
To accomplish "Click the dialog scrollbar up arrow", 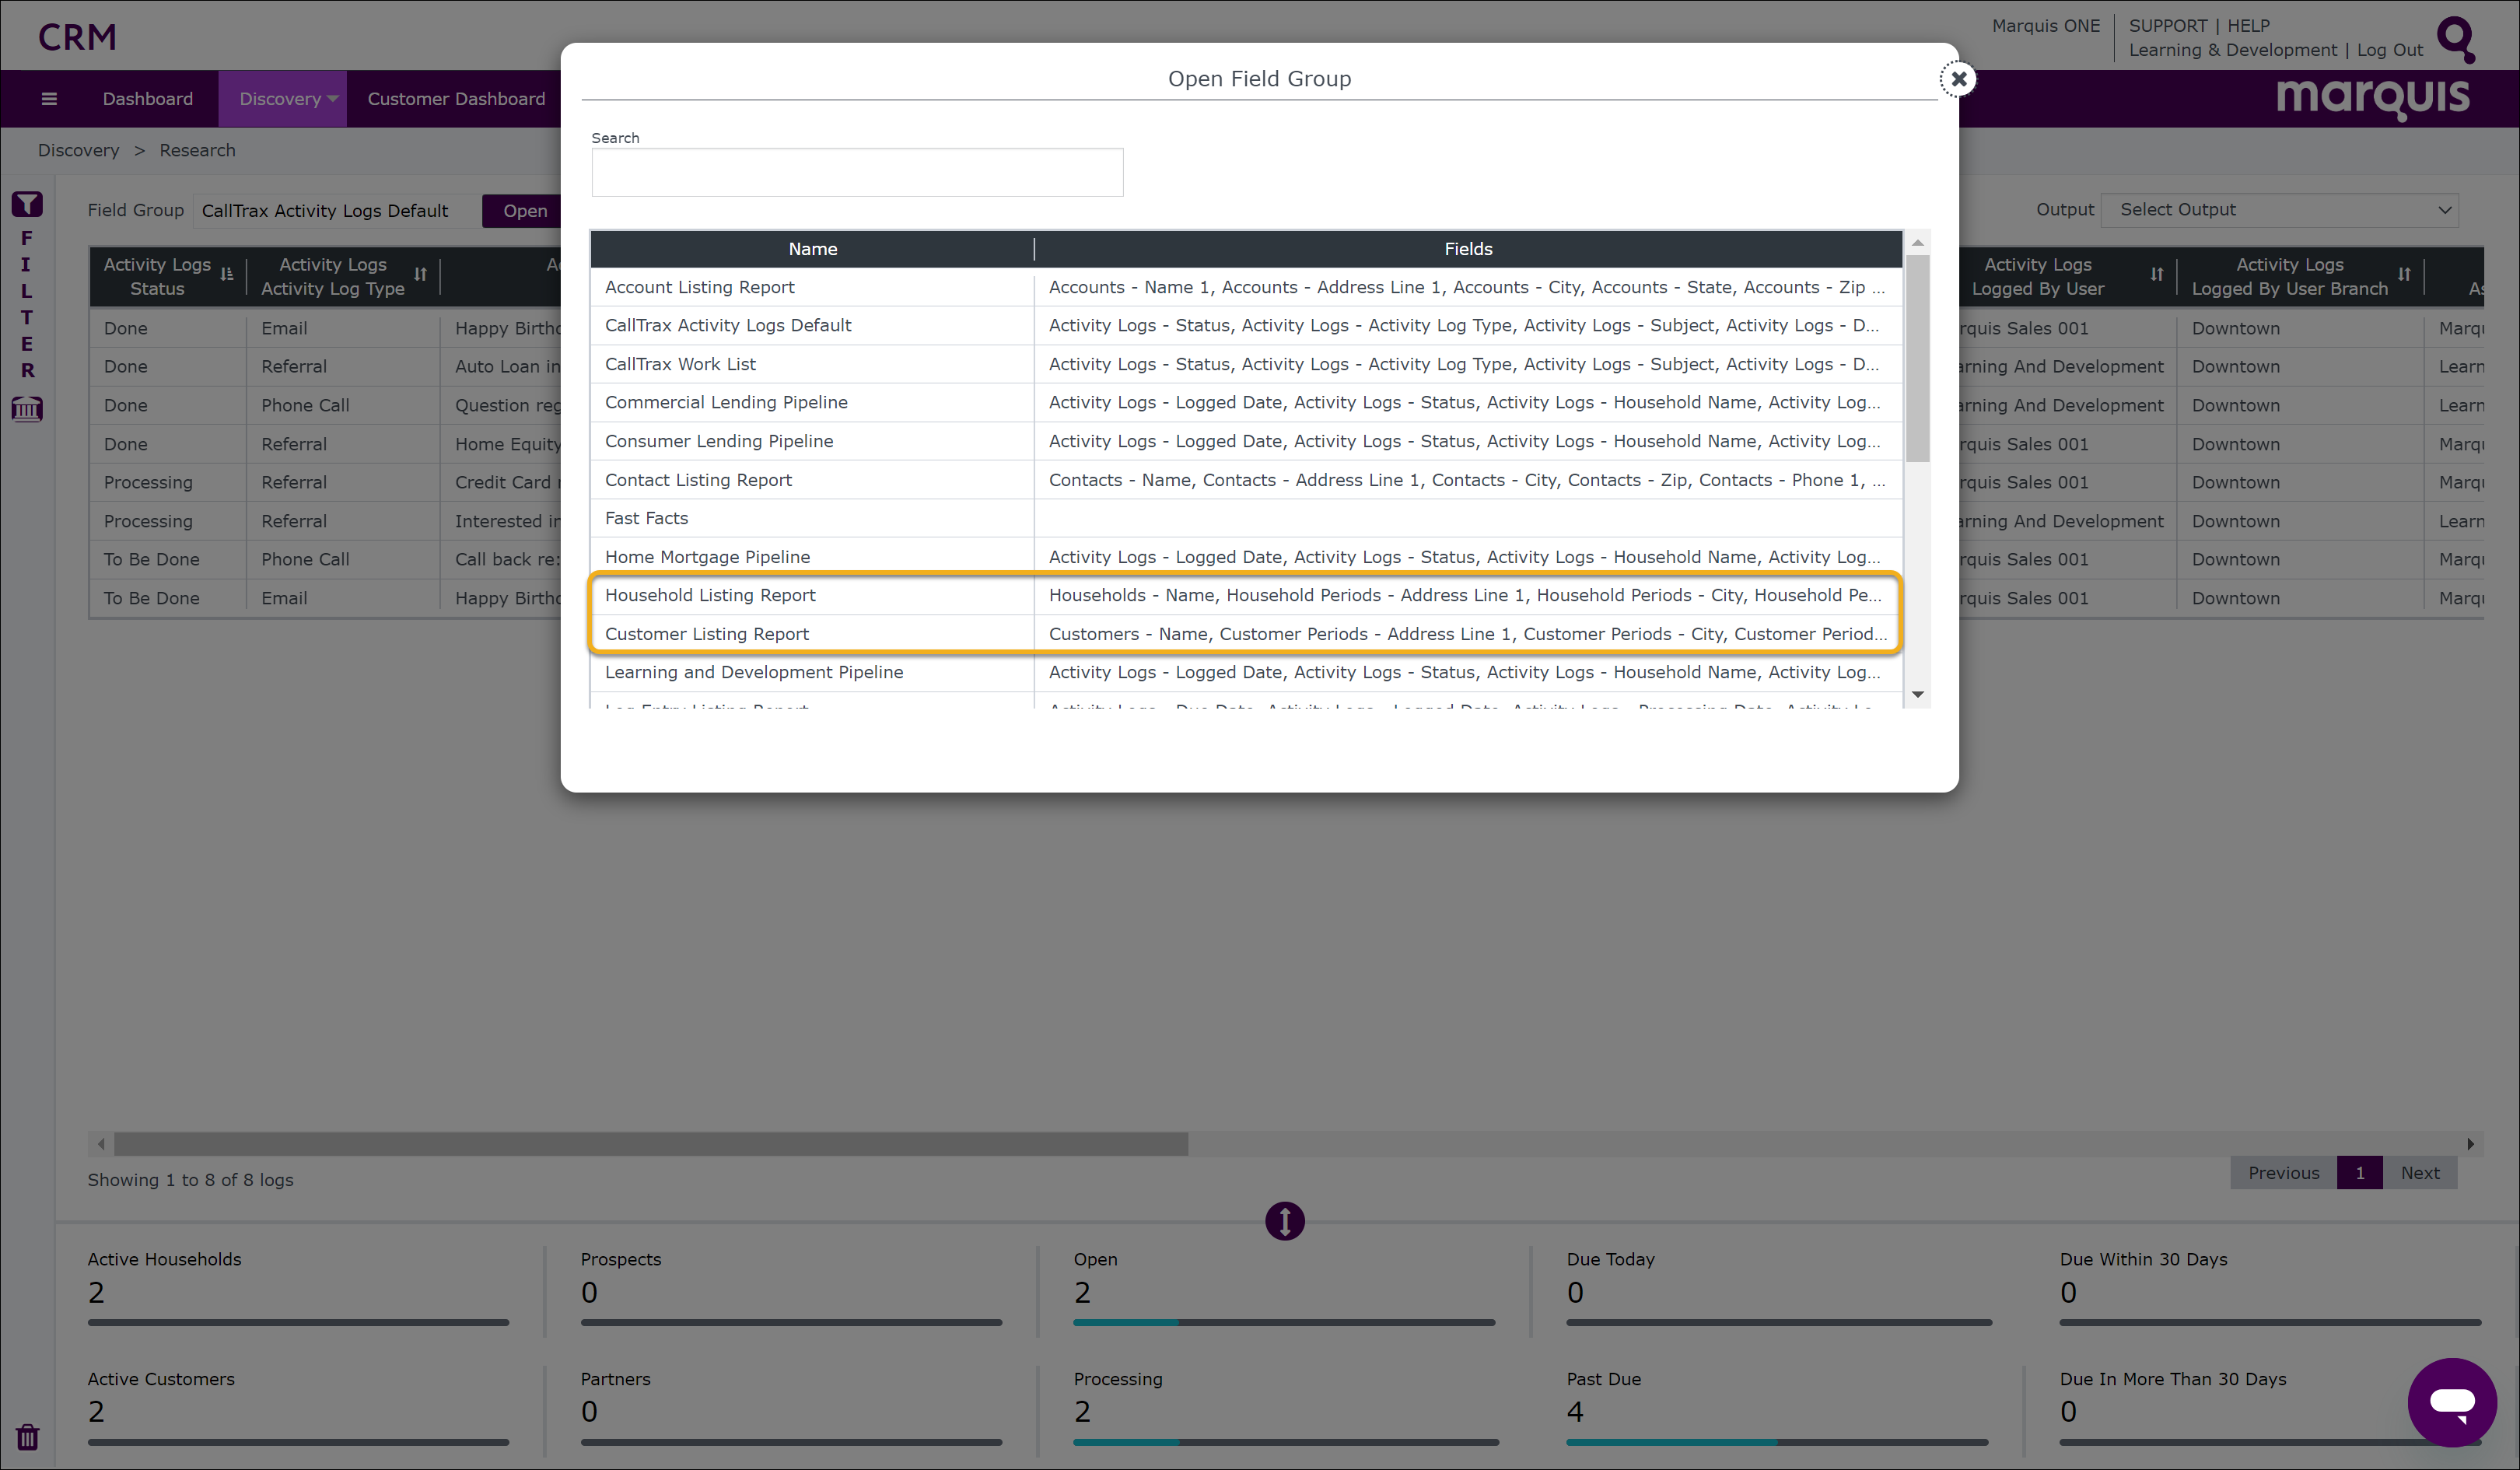I will coord(1917,243).
